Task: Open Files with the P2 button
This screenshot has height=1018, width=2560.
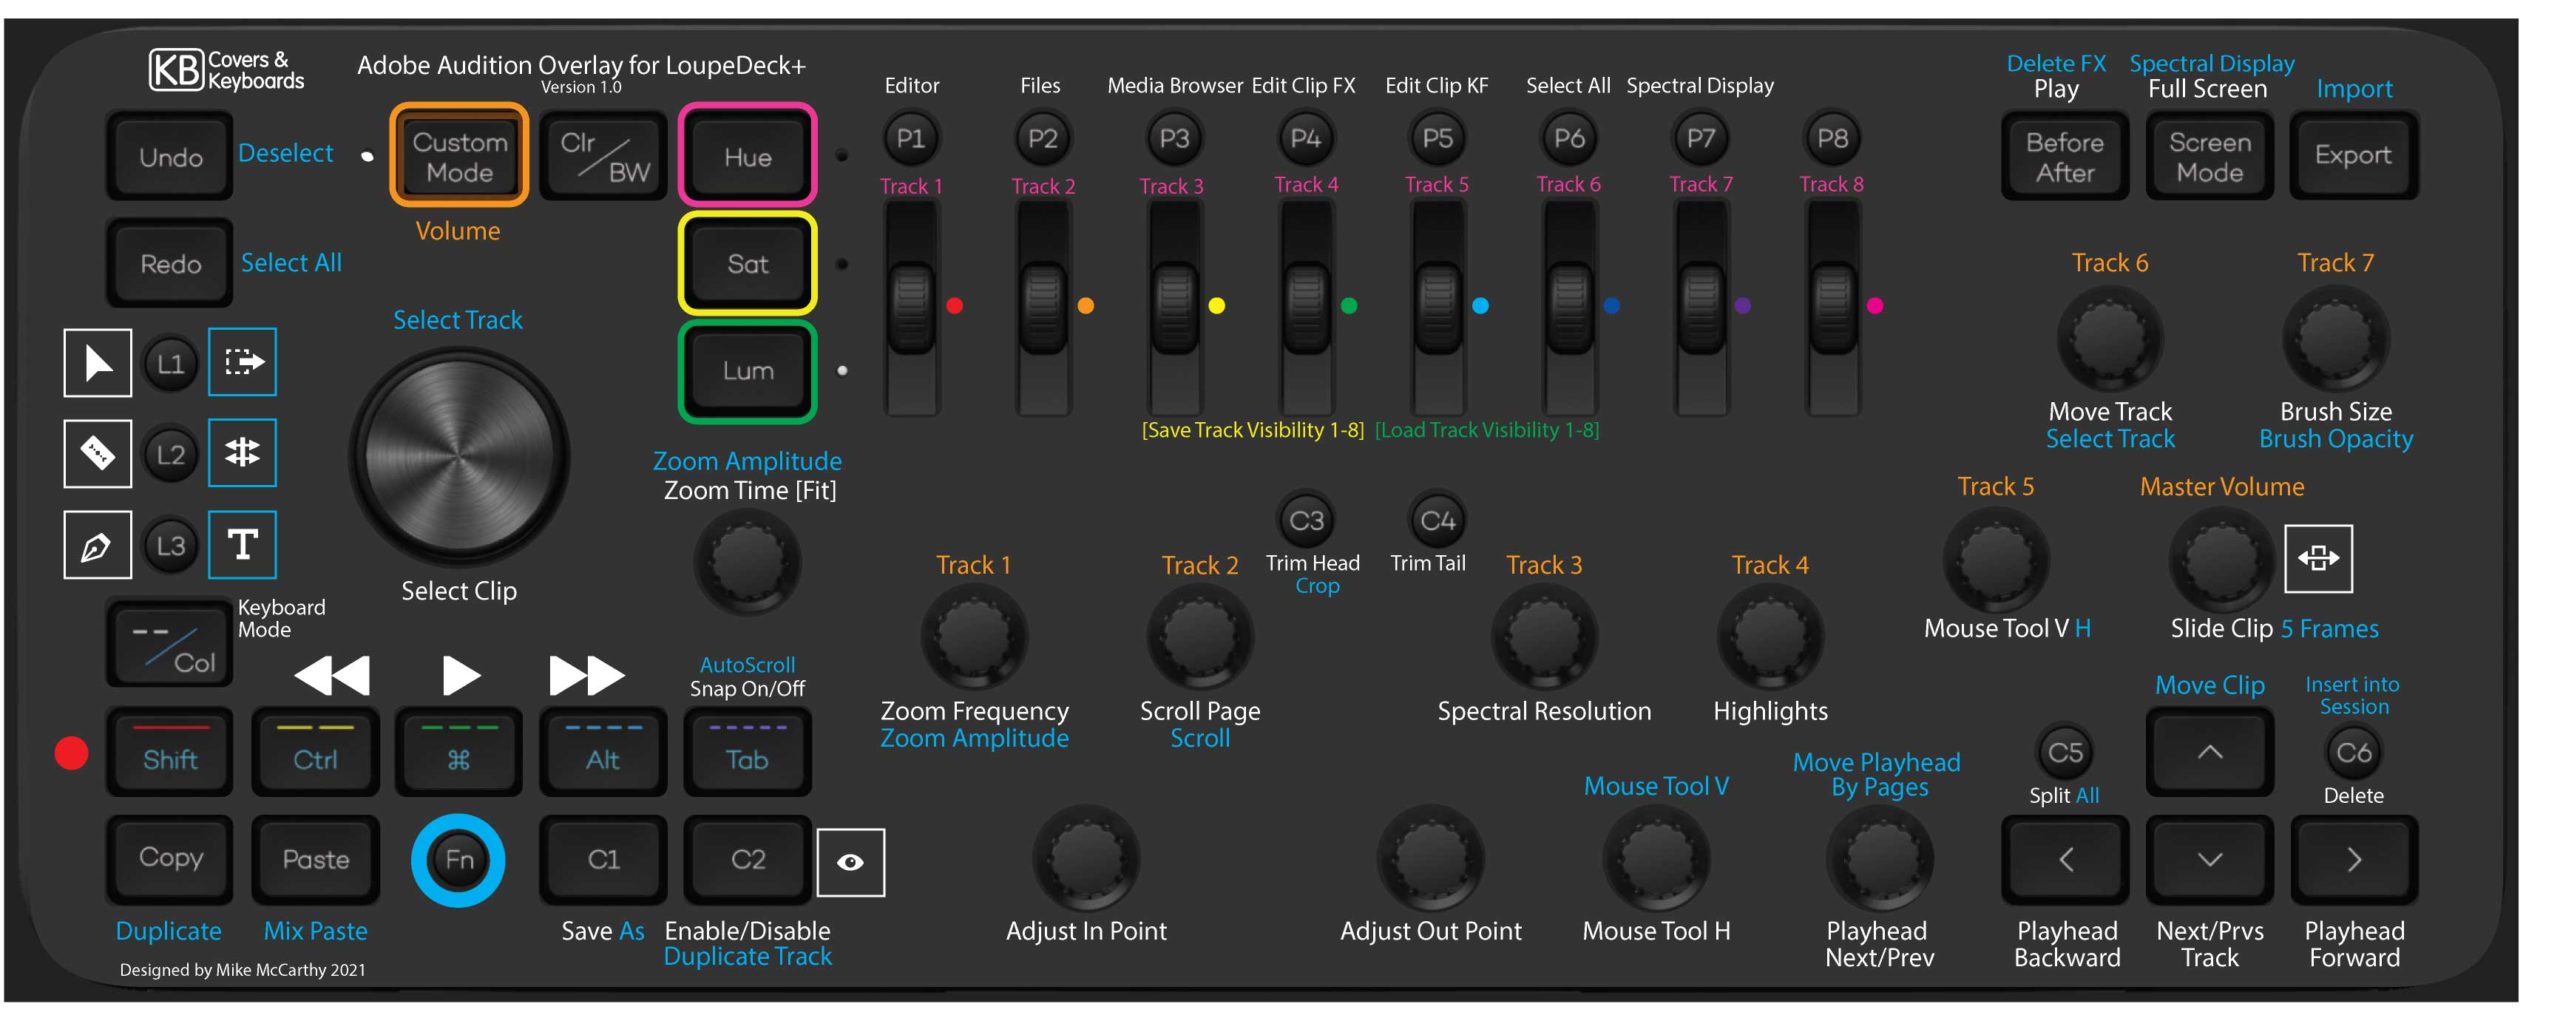Action: tap(1042, 138)
